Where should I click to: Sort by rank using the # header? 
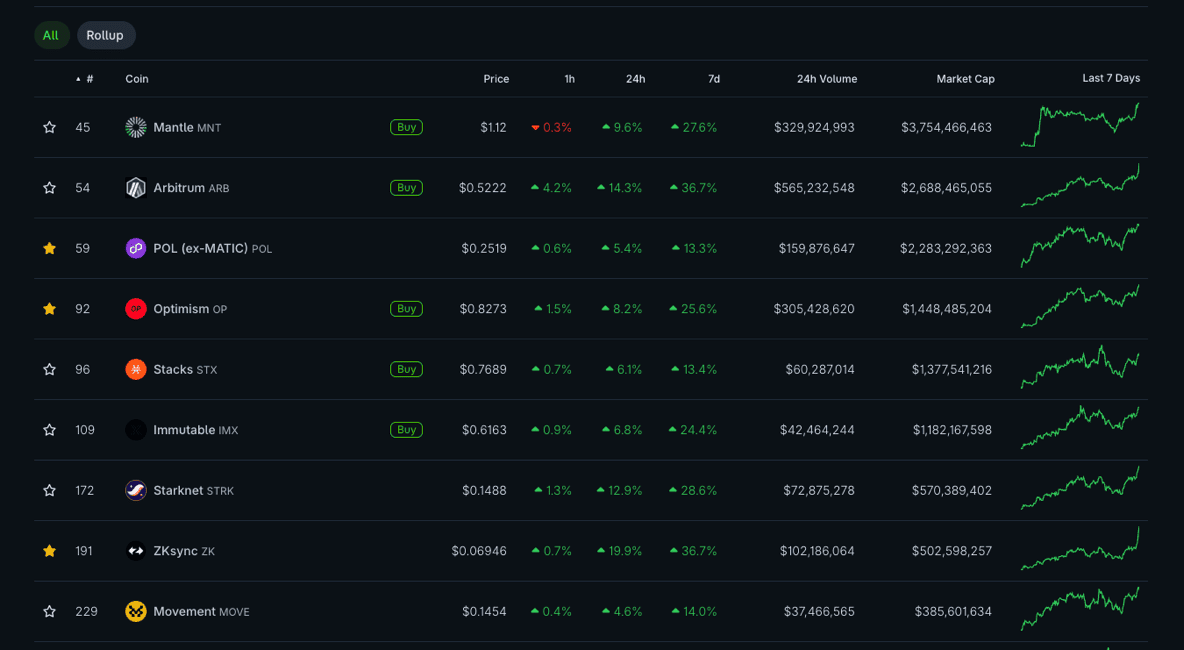(x=89, y=79)
